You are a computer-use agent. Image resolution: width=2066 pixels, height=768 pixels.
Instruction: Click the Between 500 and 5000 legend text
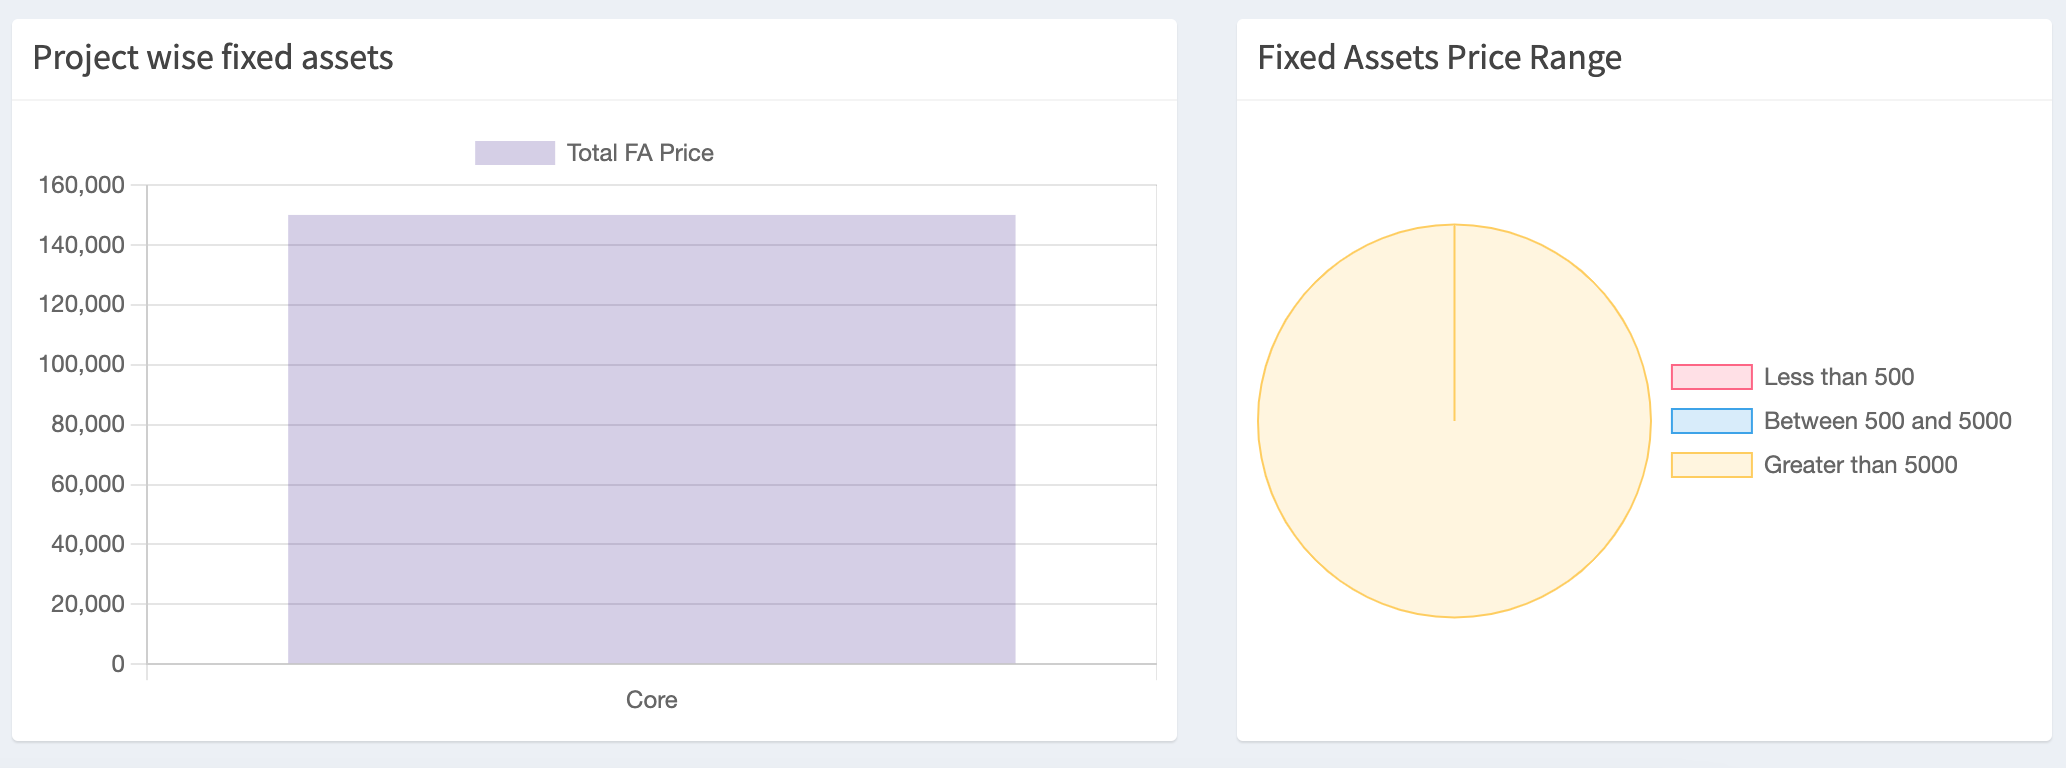pos(1887,421)
